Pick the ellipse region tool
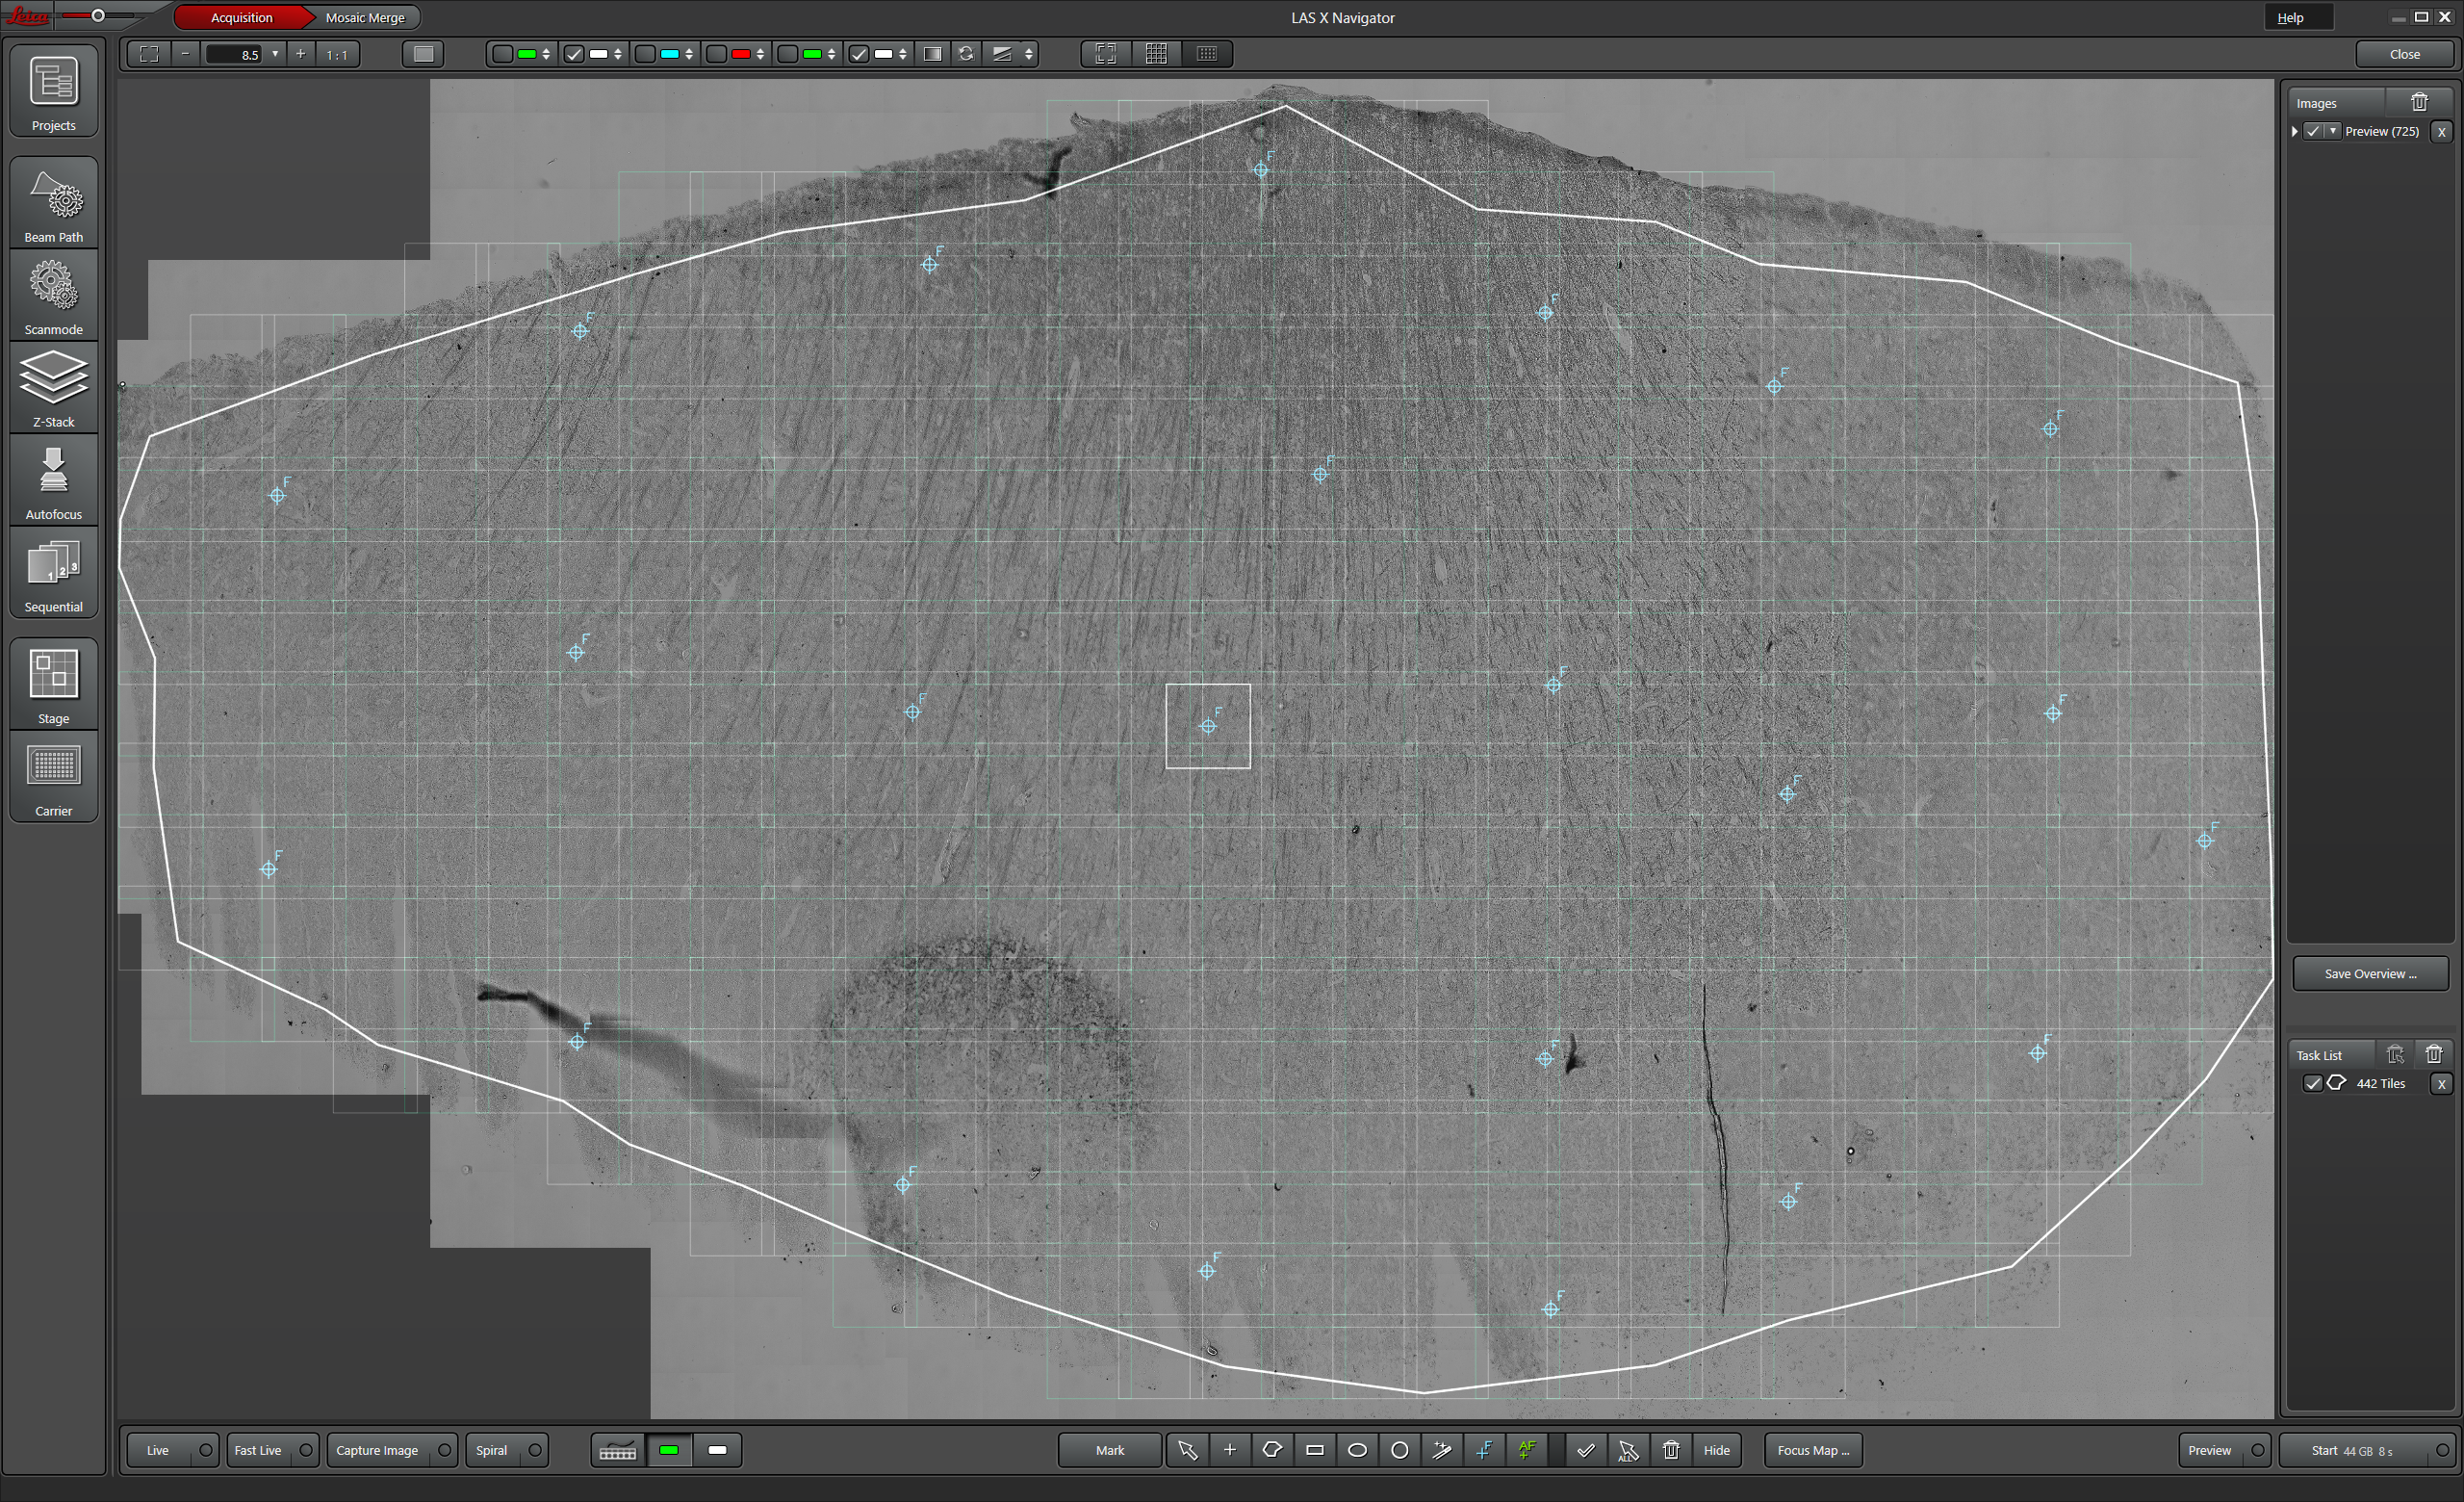 [1357, 1450]
